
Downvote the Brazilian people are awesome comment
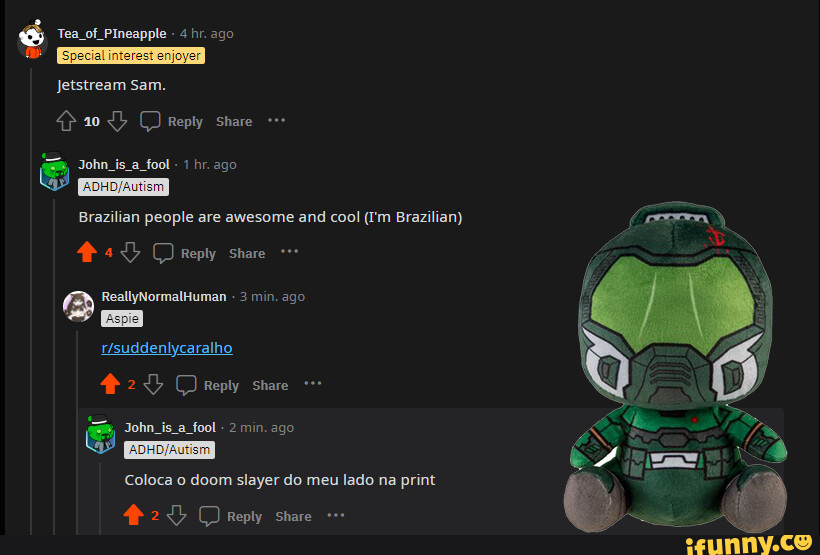point(130,252)
